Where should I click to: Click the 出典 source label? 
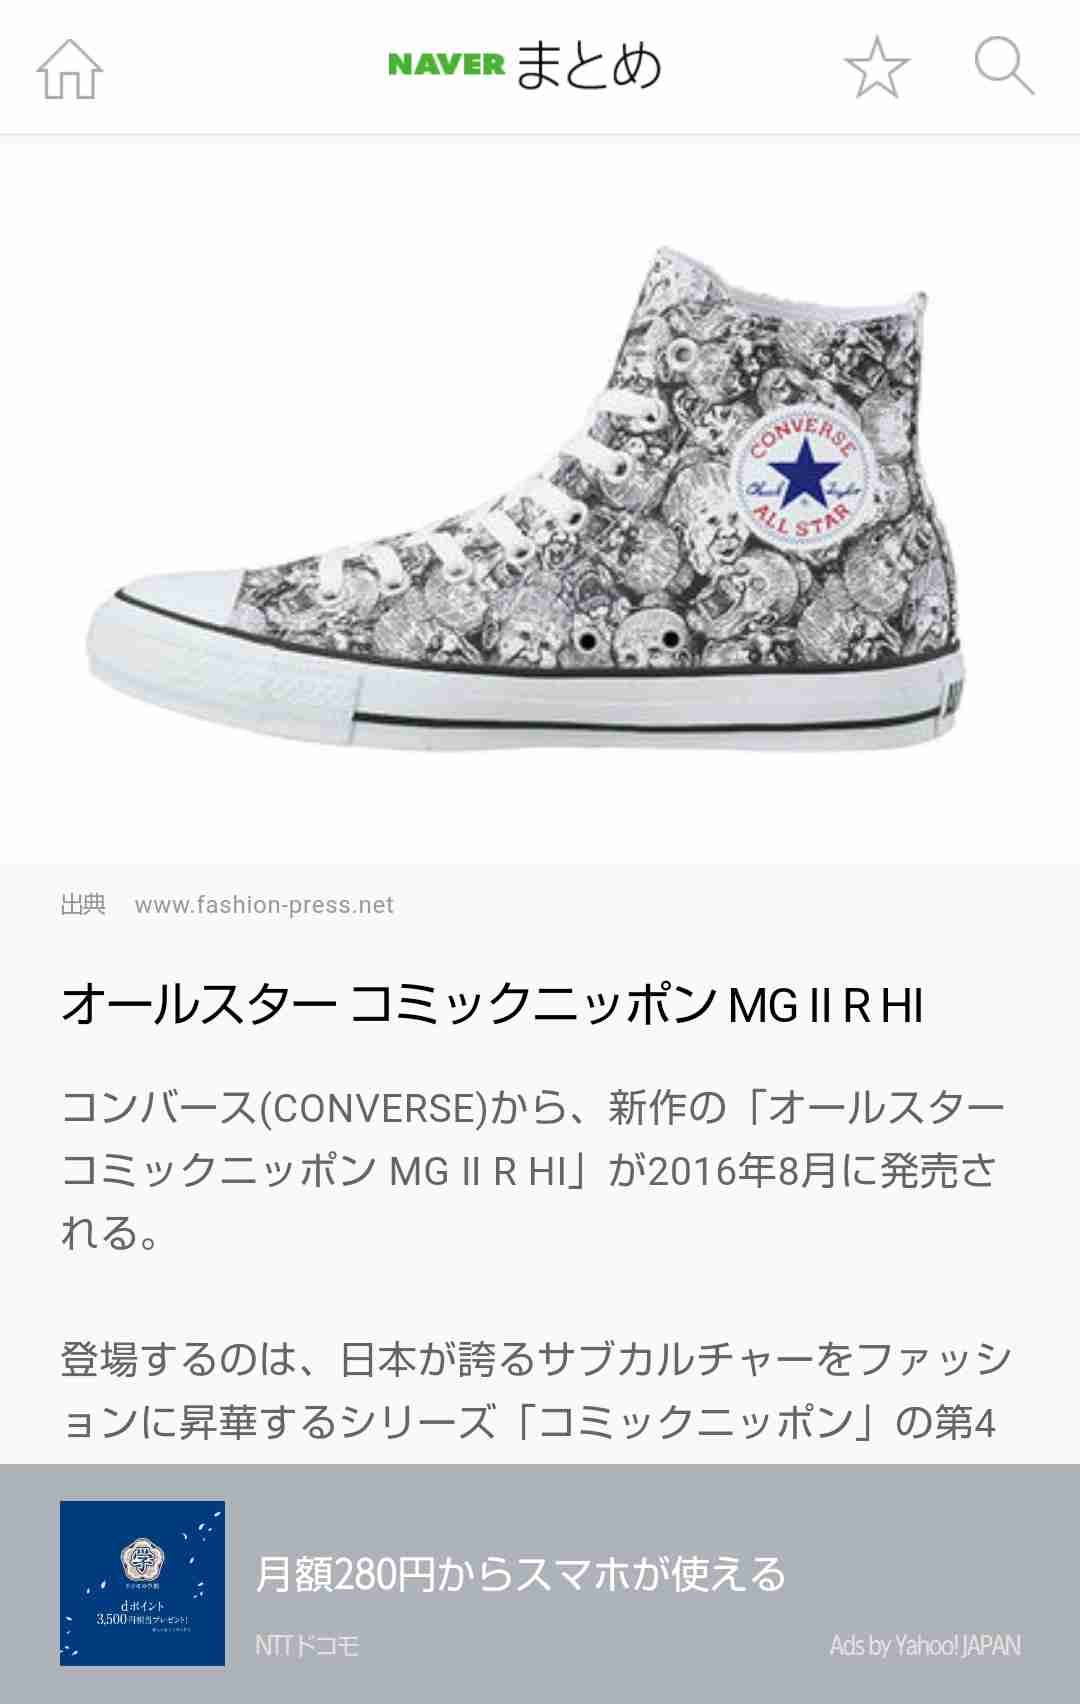point(83,904)
